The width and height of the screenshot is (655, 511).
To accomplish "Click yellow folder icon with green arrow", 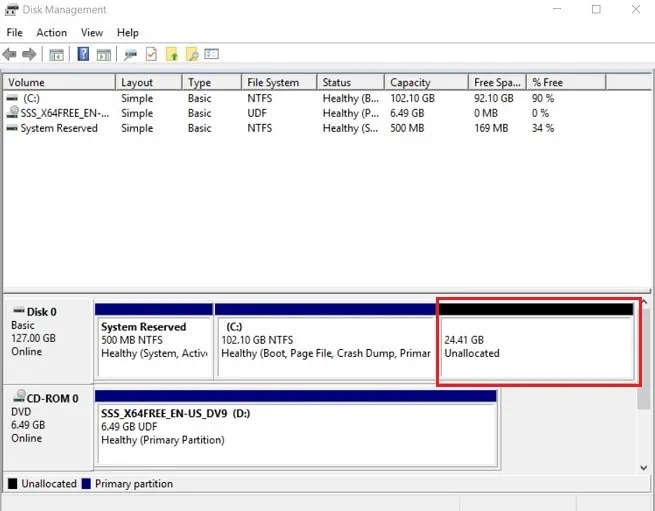I will point(172,54).
